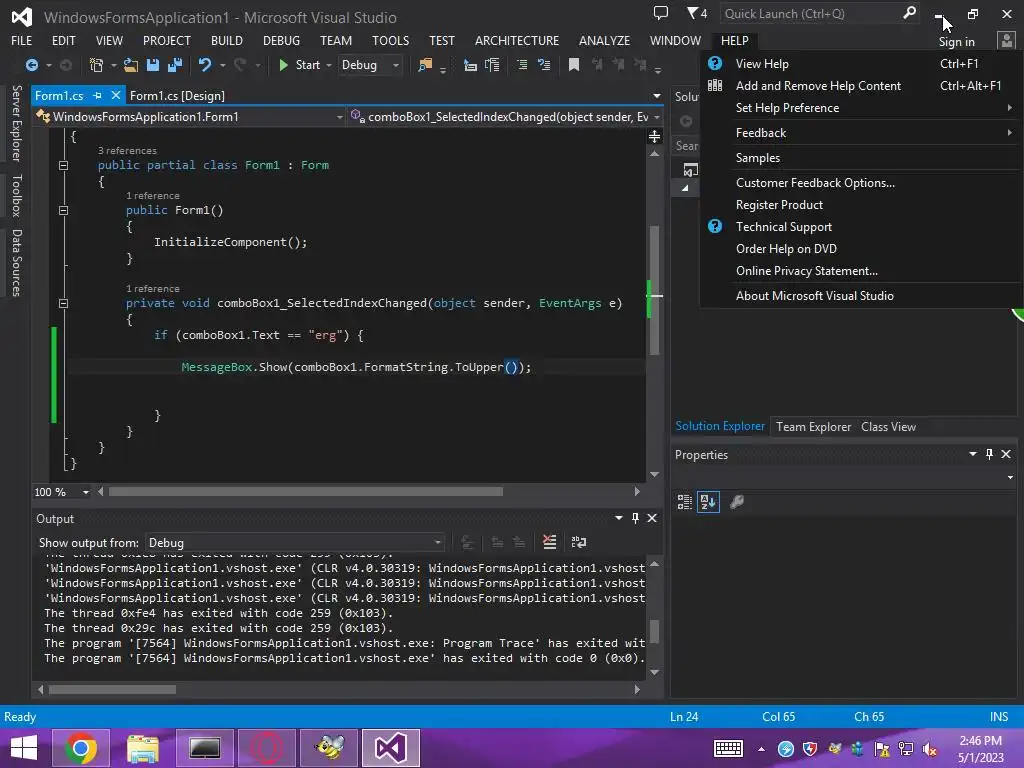
Task: Open the 100 % zoom dropdown
Action: [86, 492]
